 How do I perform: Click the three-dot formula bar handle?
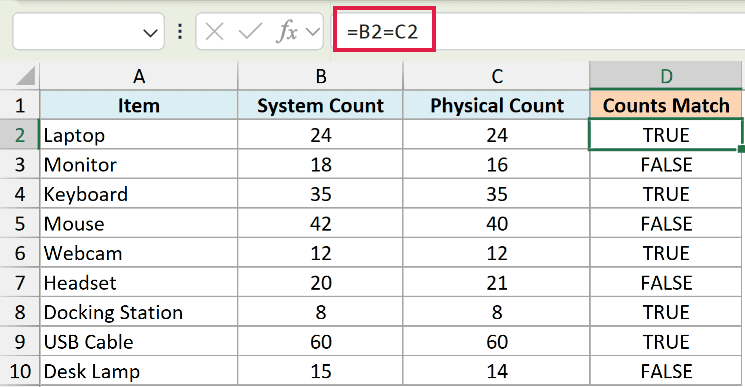click(x=180, y=32)
